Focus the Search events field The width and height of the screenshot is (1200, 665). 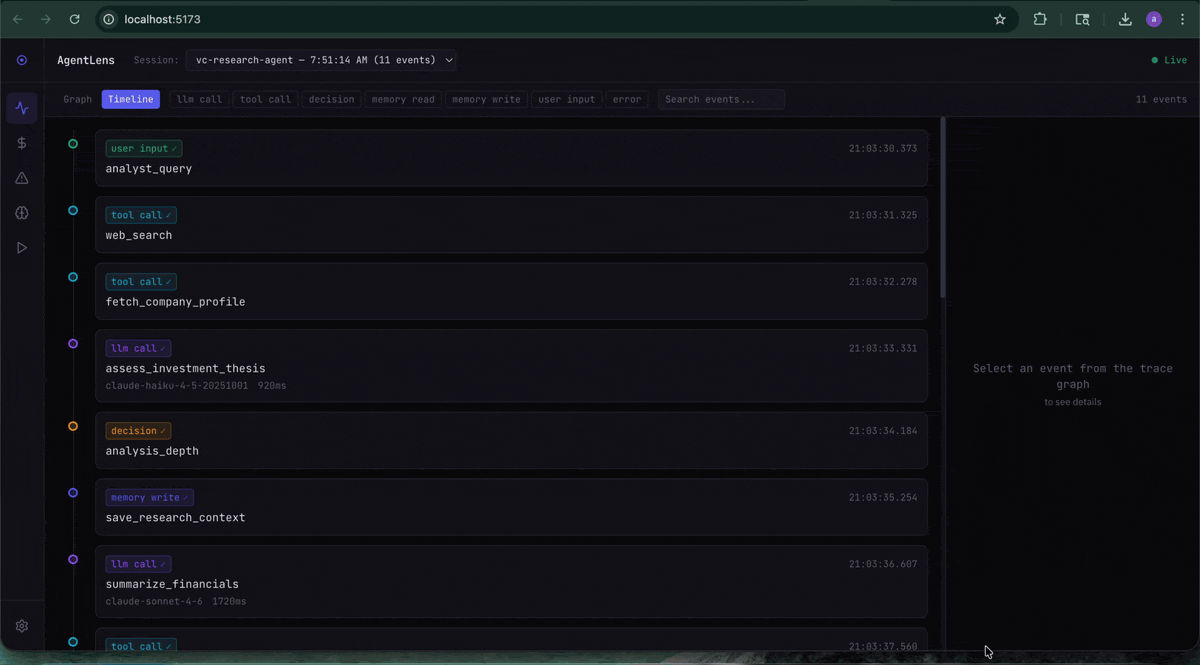click(x=721, y=99)
